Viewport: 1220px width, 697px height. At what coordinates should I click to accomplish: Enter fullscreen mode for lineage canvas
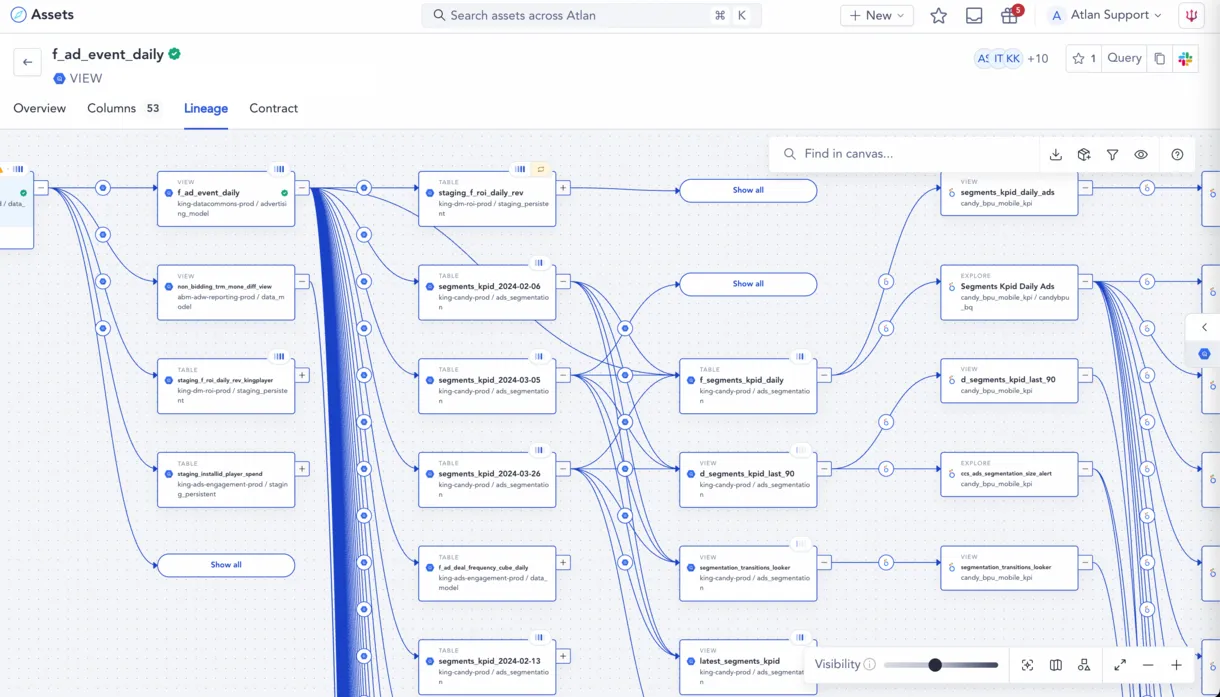tap(1120, 665)
